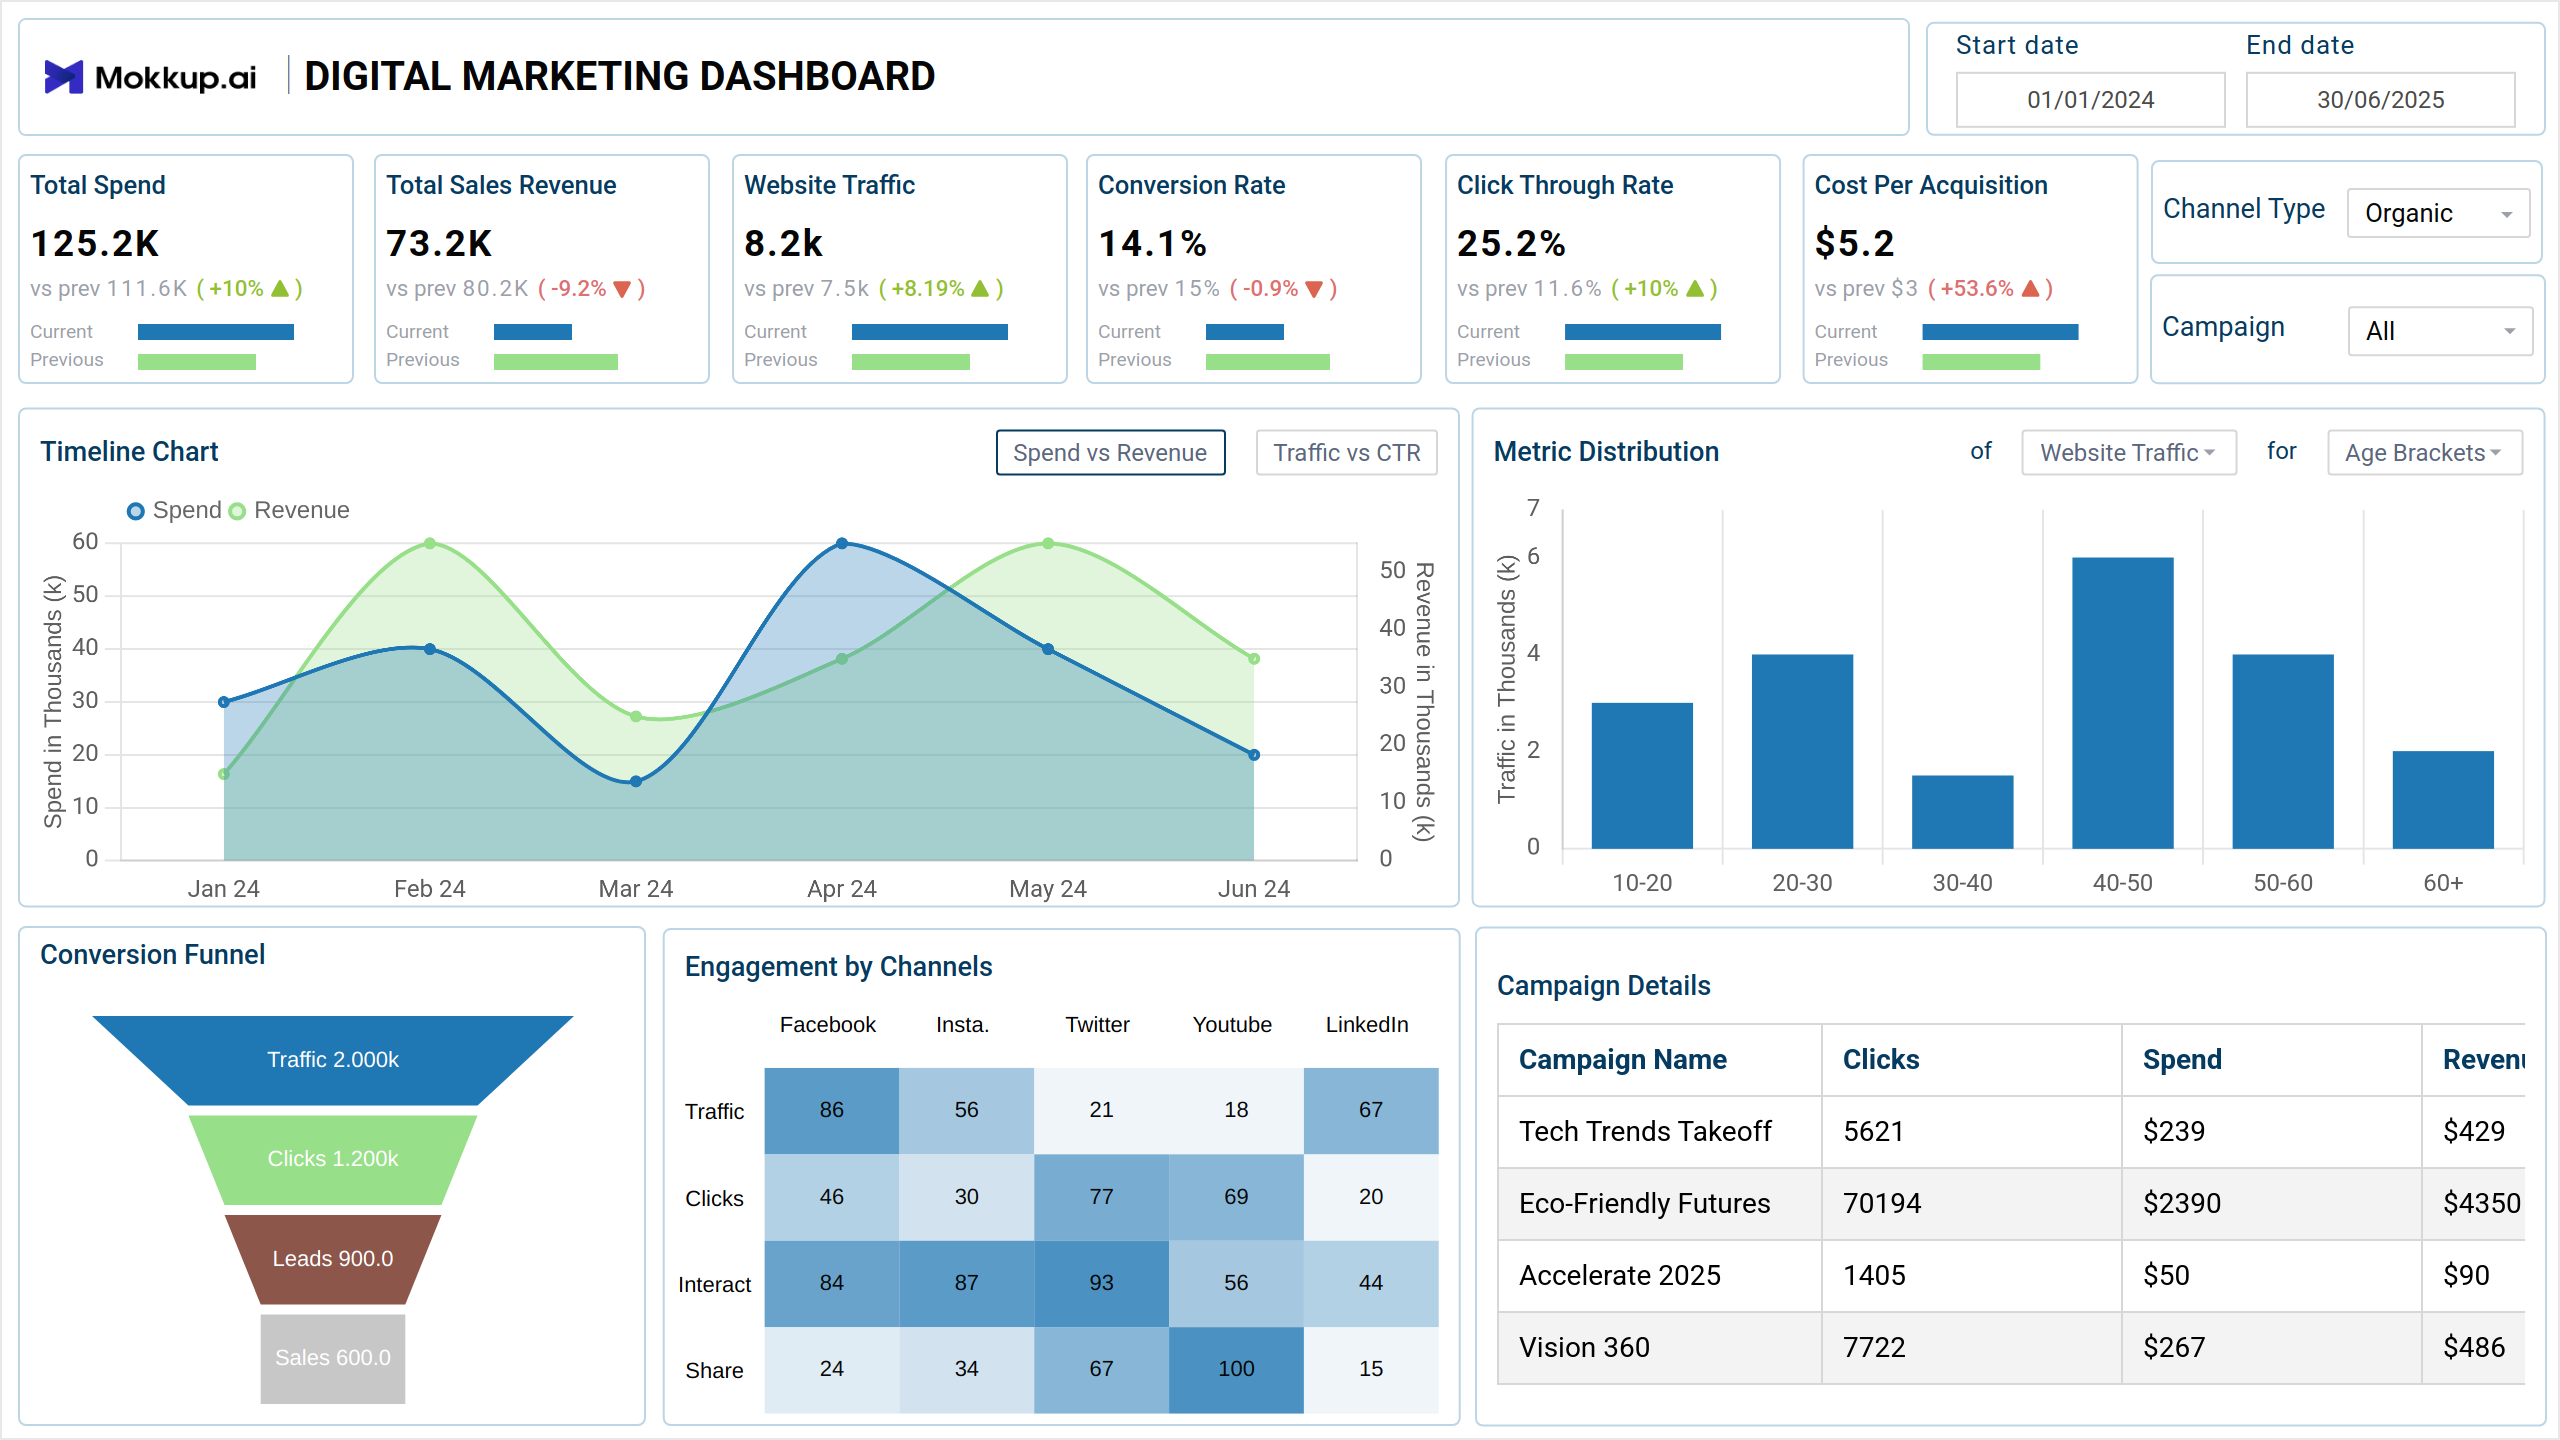2560x1440 pixels.
Task: Click the 20-30 age bracket bar
Action: (x=1802, y=752)
